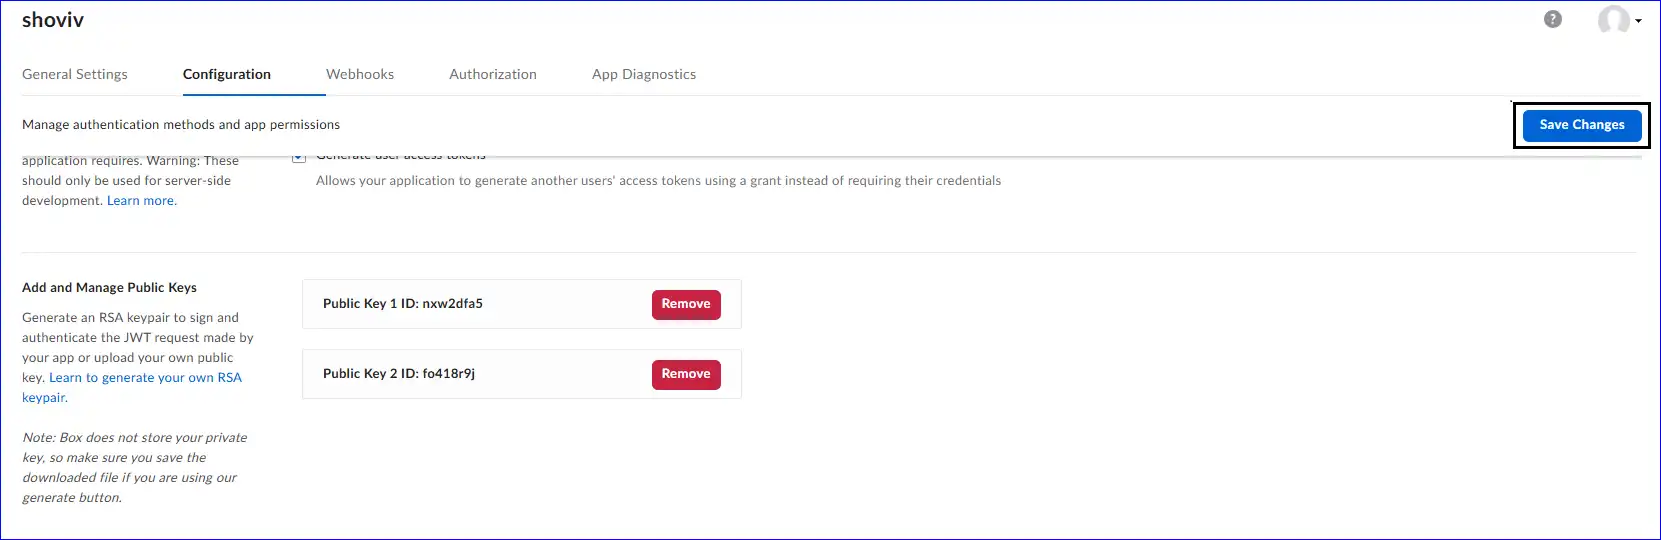1661x540 pixels.
Task: Select the Public Key 2 ID fo418r9j text
Action: coord(398,374)
